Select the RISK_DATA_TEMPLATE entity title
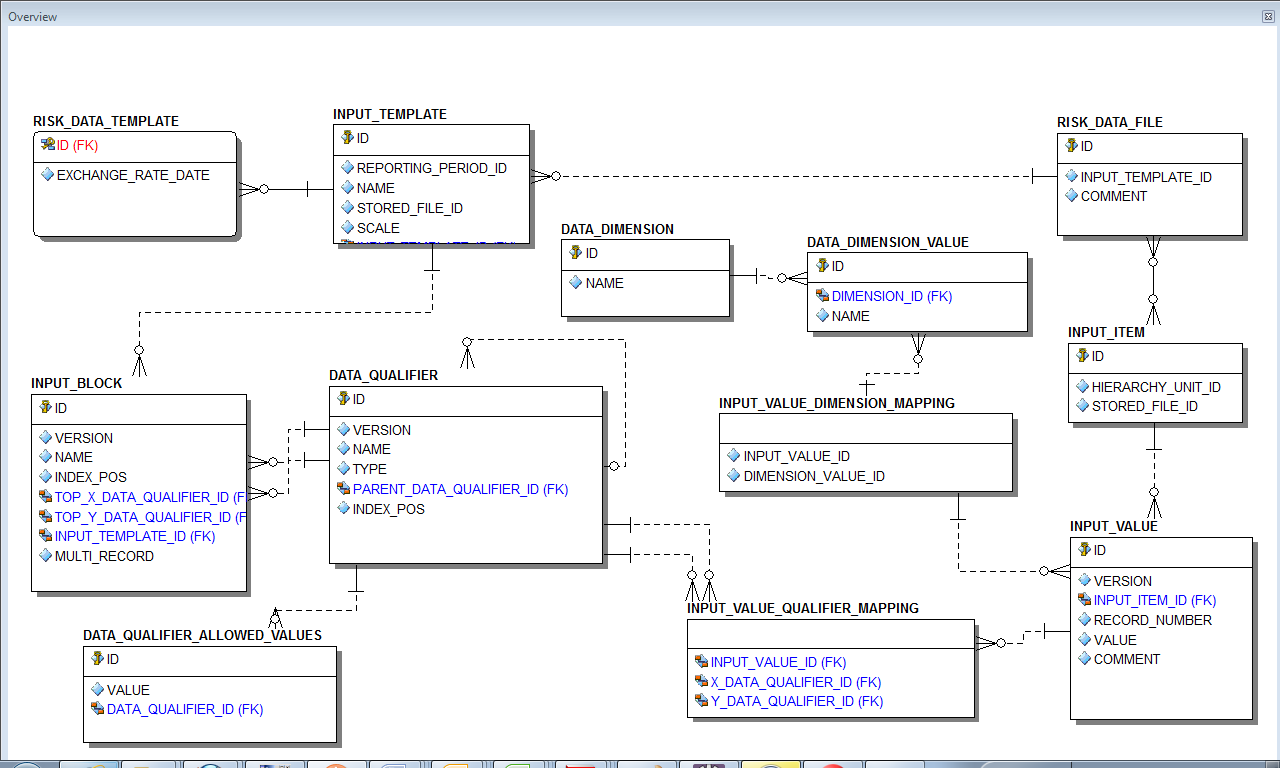Image resolution: width=1280 pixels, height=768 pixels. pos(106,121)
